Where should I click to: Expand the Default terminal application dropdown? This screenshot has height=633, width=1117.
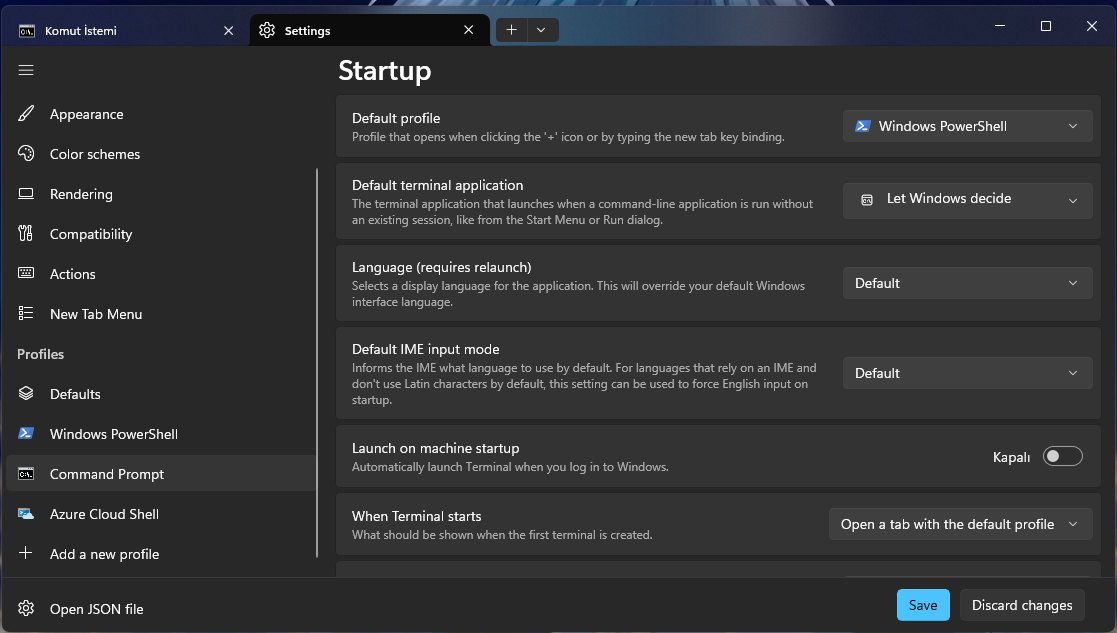coord(967,200)
